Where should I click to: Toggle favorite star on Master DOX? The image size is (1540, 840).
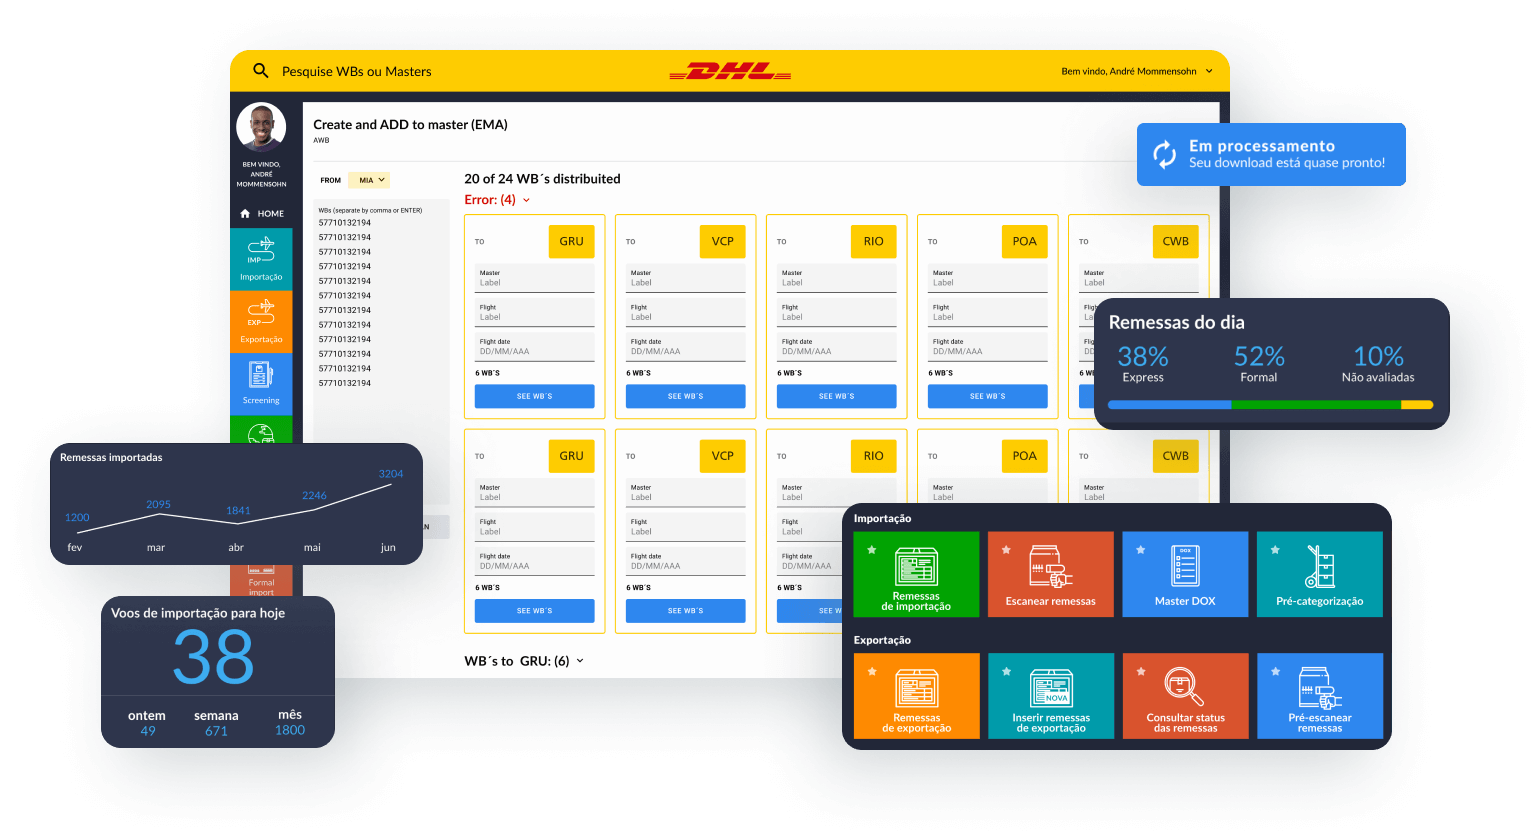click(x=1141, y=550)
